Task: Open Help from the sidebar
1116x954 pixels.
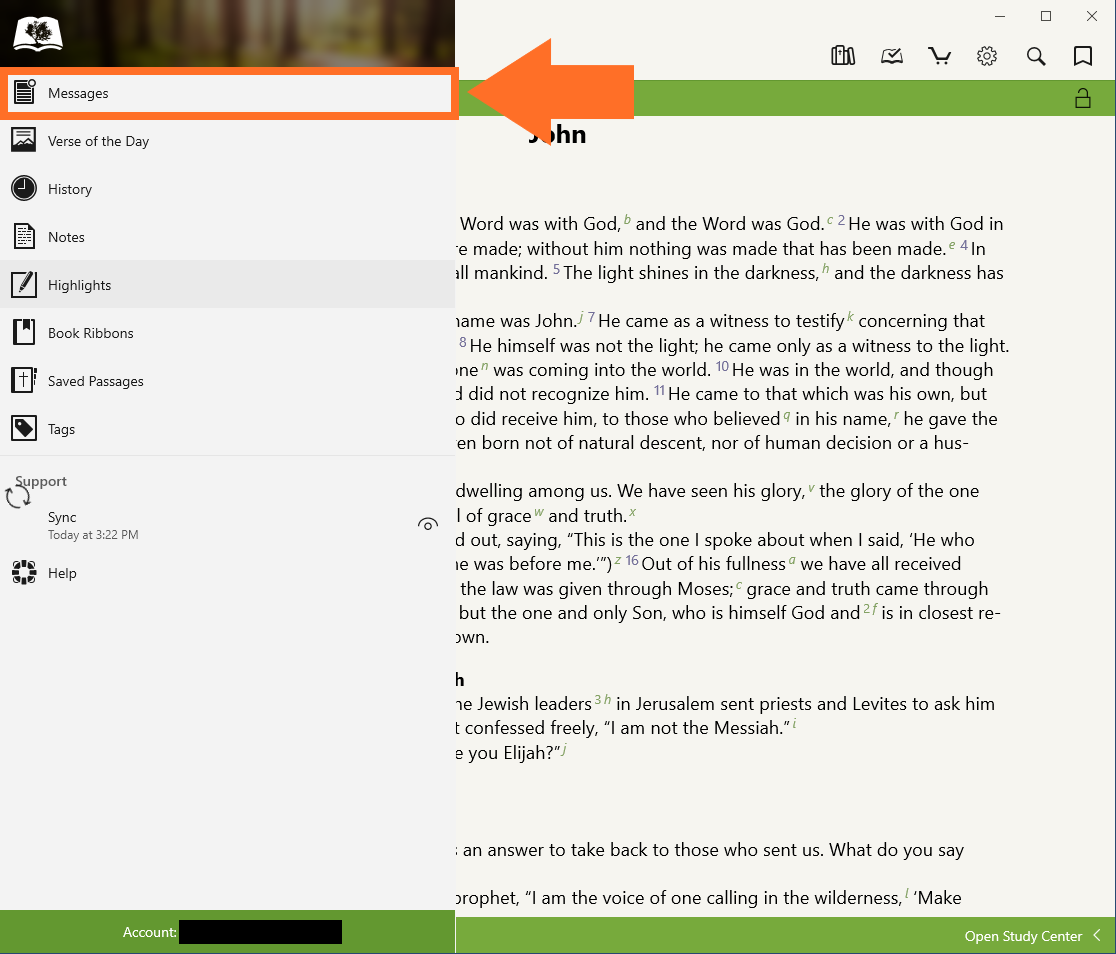Action: click(x=228, y=573)
